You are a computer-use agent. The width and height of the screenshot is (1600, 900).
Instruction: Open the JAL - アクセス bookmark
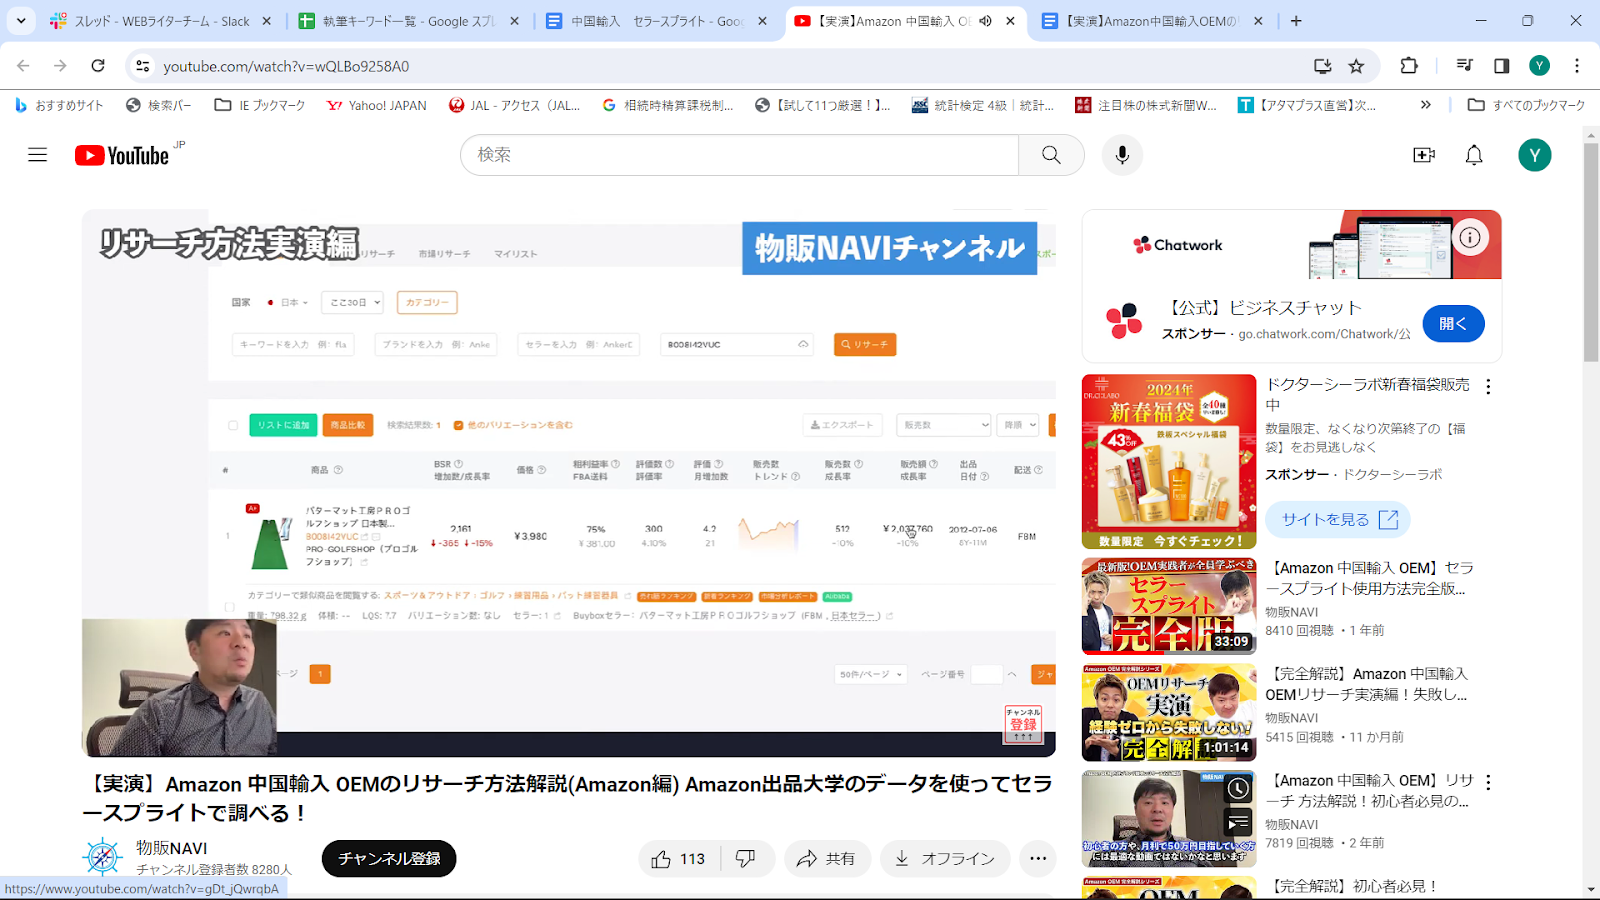[x=514, y=105]
